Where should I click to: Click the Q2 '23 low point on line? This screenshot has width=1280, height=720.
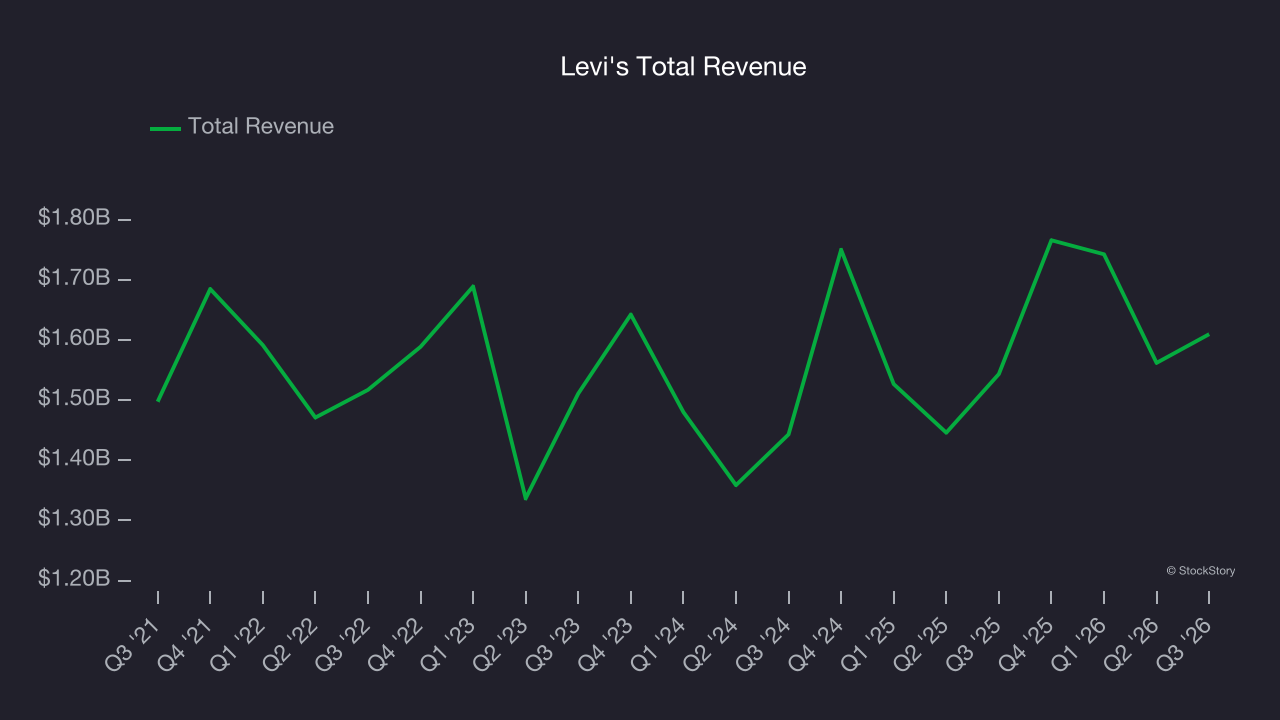pos(526,498)
